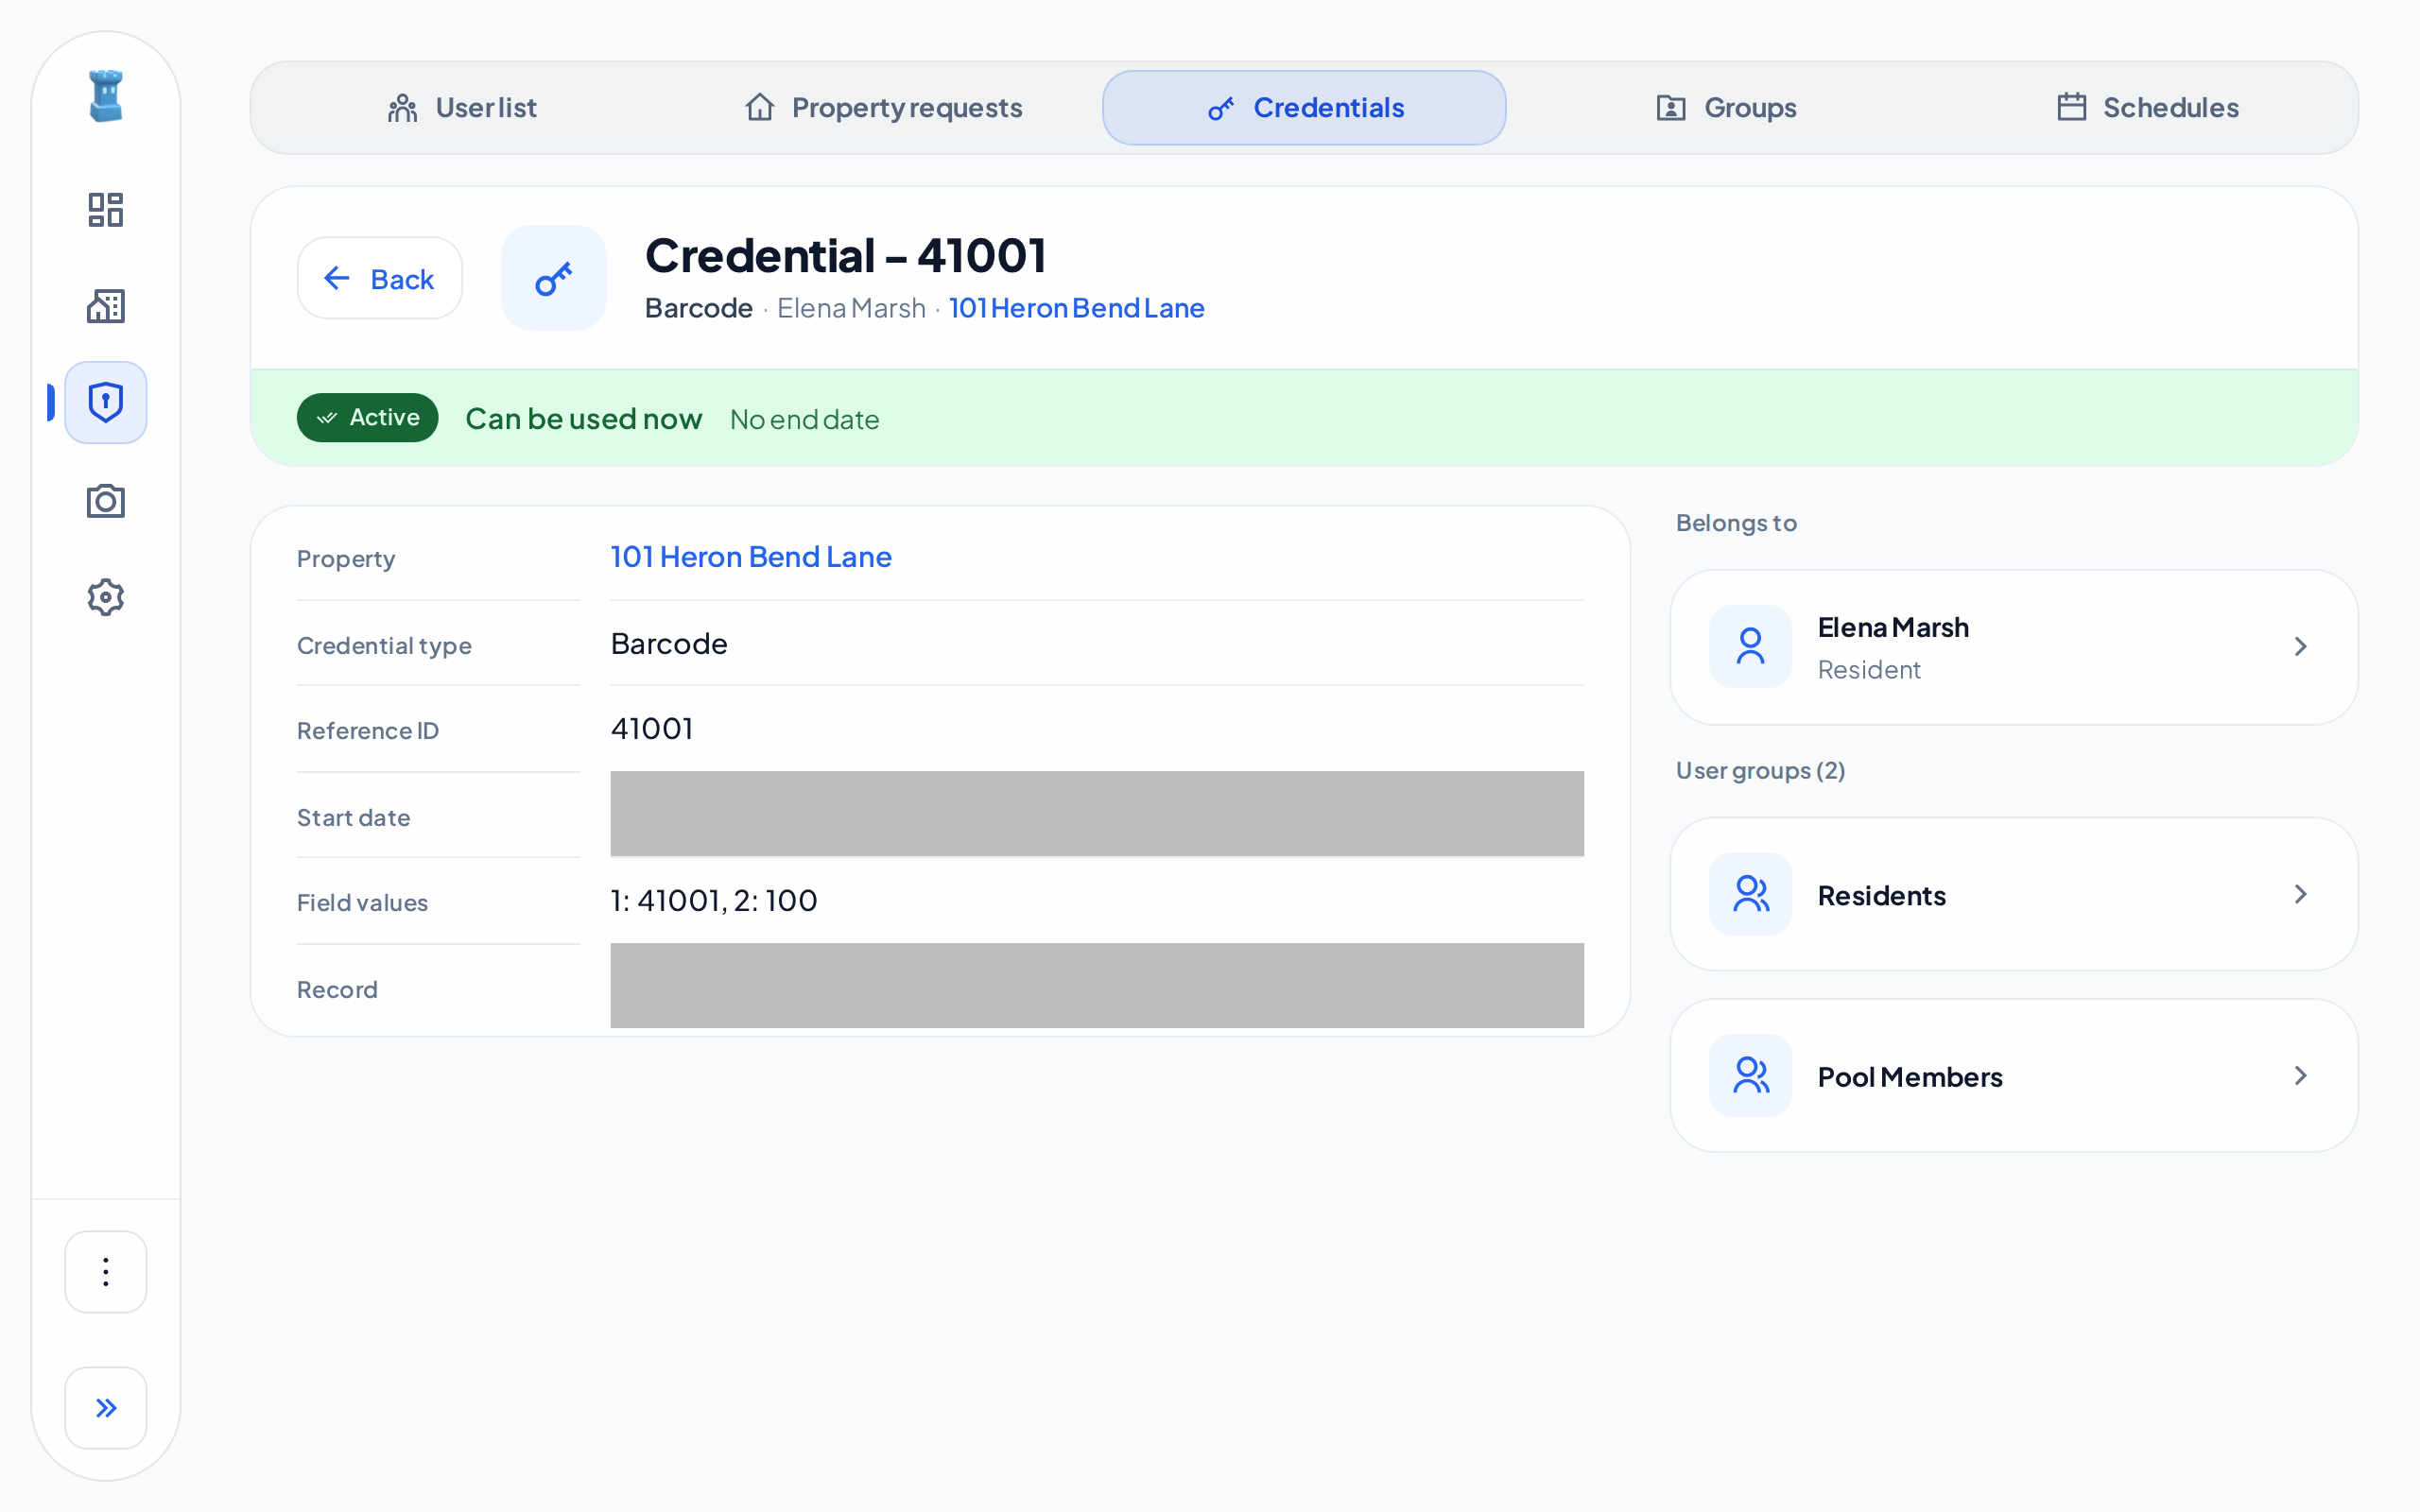Go back using the Back button

point(380,278)
